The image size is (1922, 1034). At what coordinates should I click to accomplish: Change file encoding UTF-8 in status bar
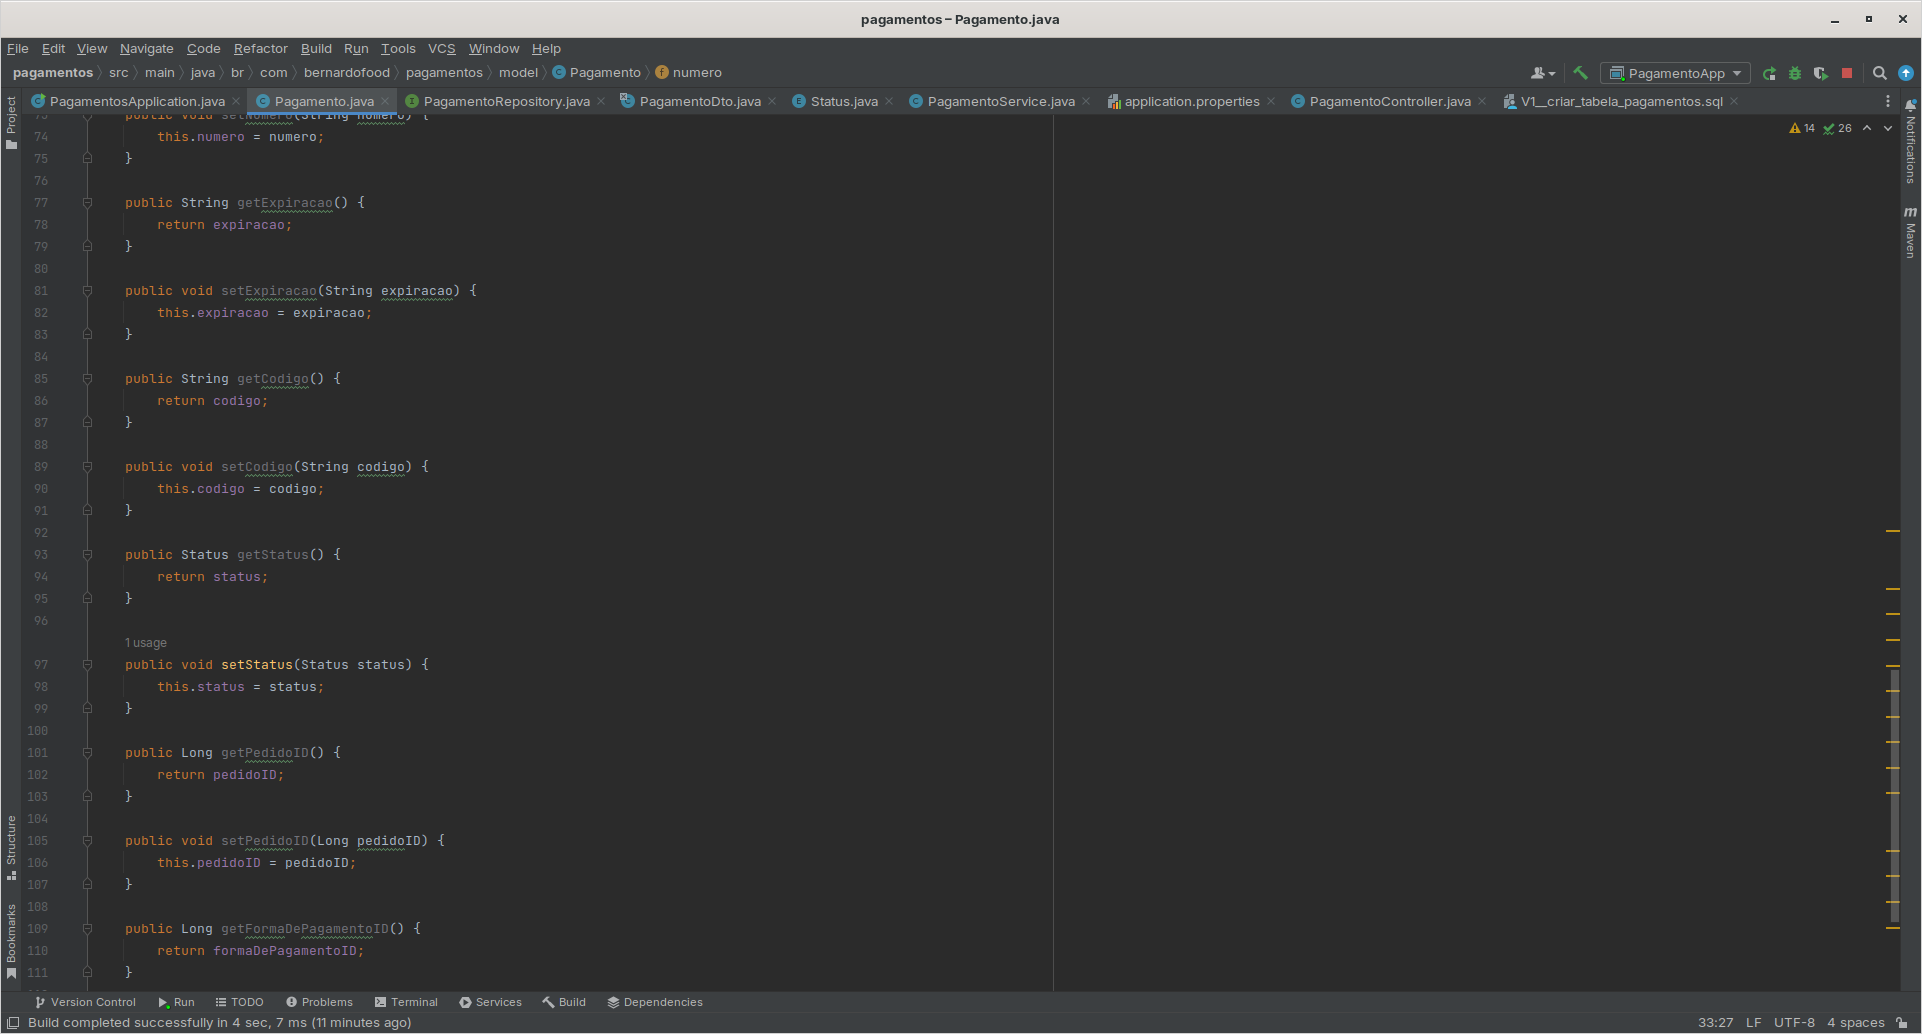[1794, 1022]
